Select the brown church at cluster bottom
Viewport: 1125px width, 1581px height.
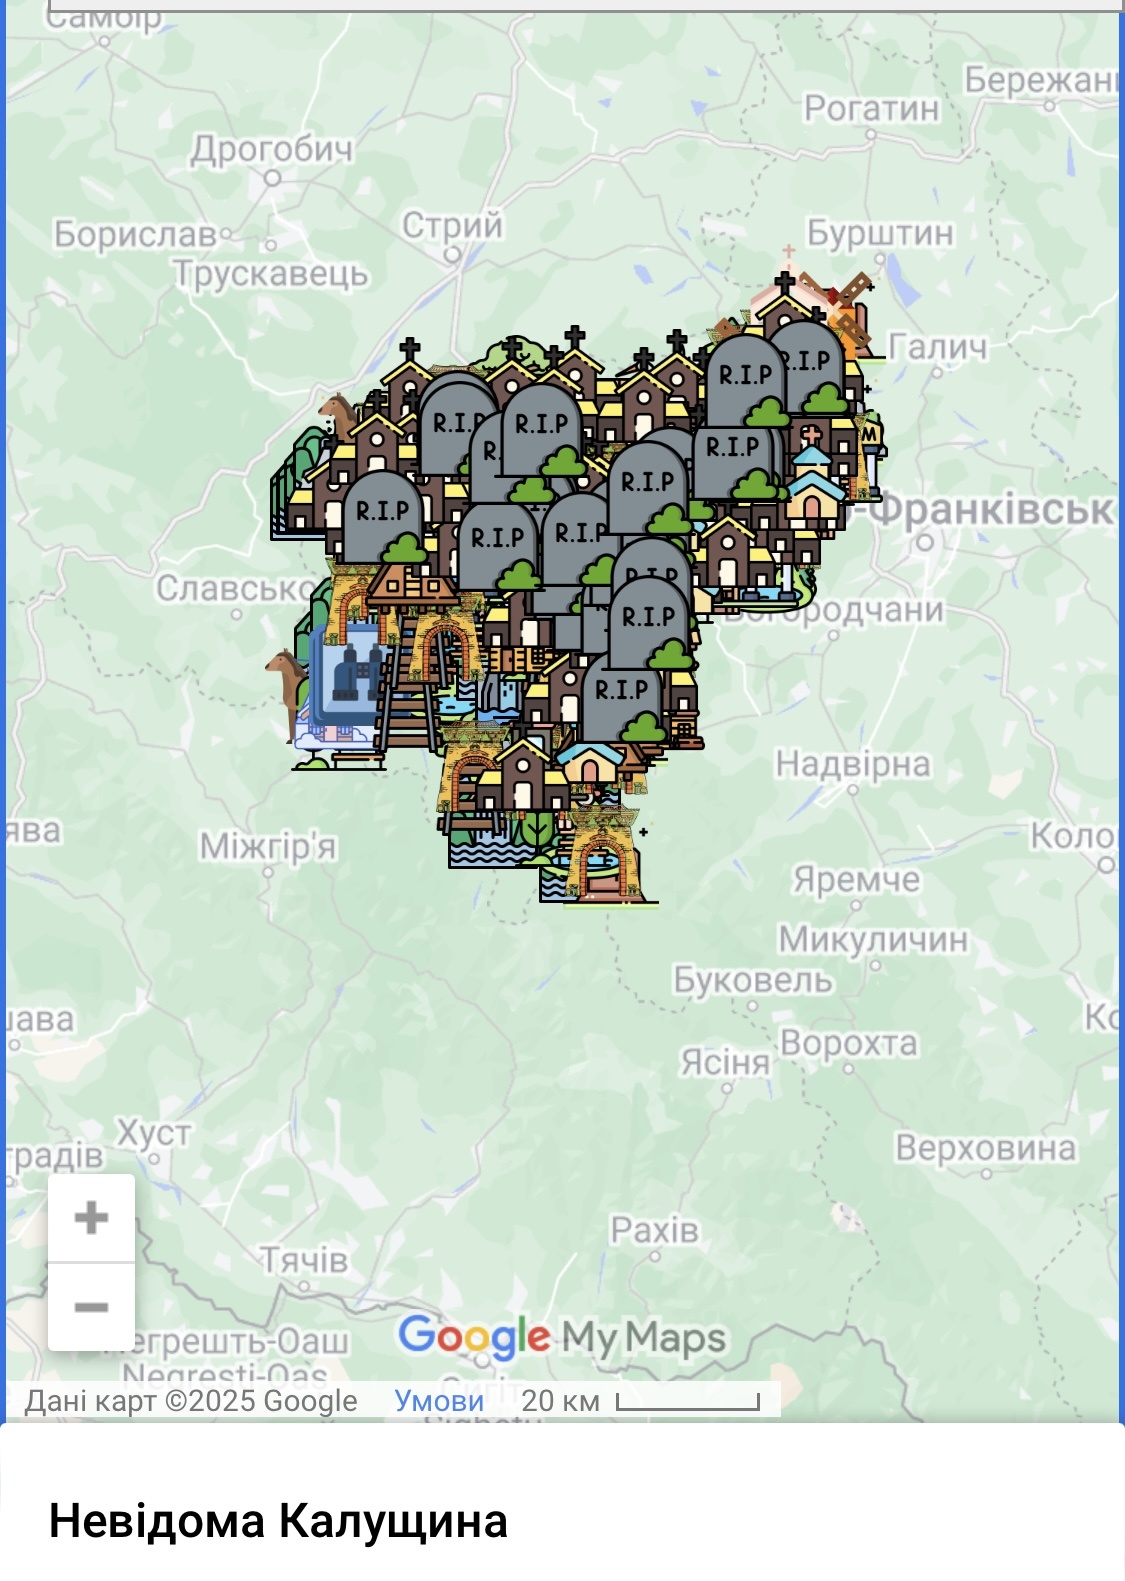tap(522, 776)
